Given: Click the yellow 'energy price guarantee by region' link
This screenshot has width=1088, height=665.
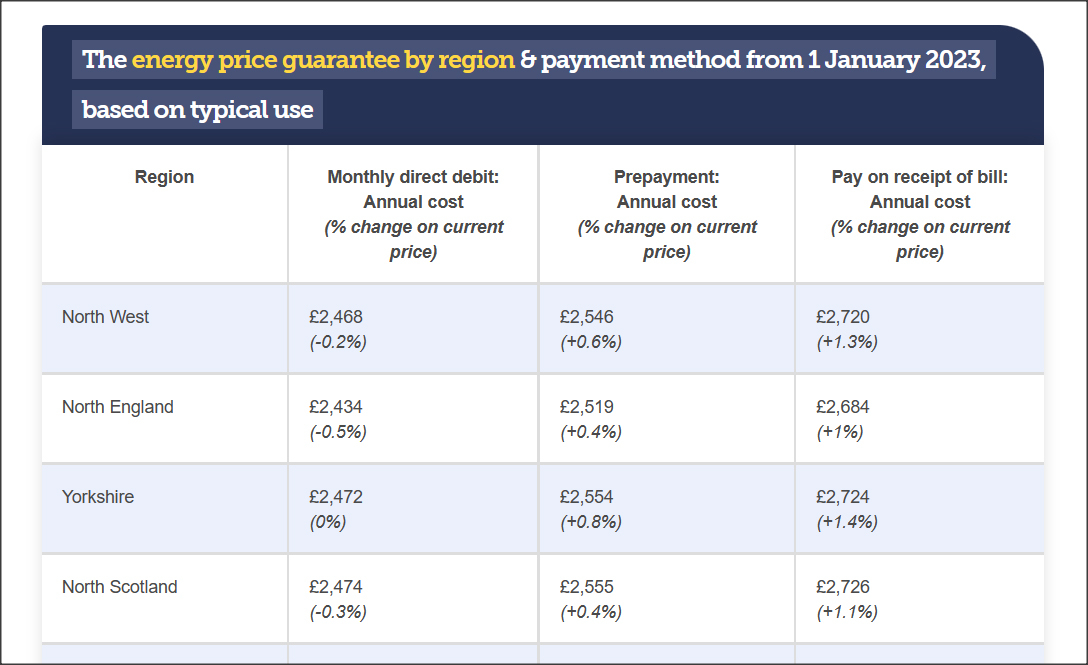Looking at the screenshot, I should pos(323,59).
